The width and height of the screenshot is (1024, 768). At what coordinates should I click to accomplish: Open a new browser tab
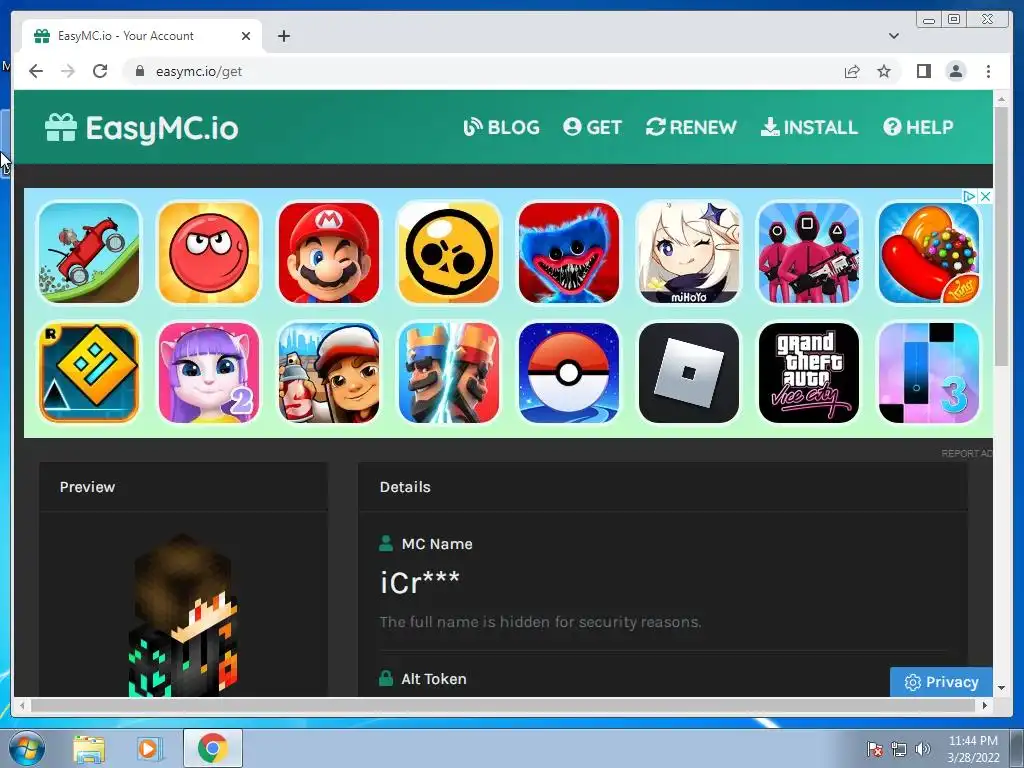[283, 36]
